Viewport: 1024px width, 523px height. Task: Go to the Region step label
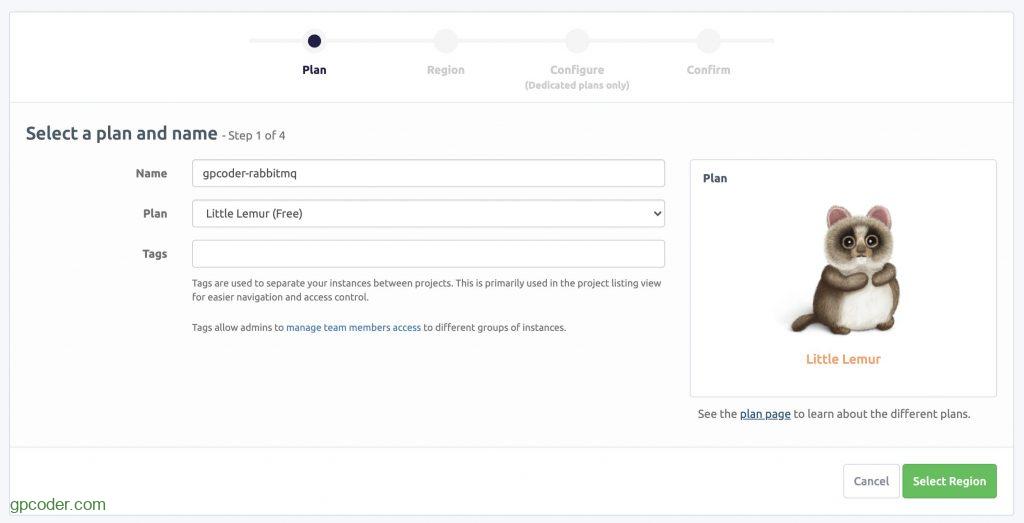445,70
